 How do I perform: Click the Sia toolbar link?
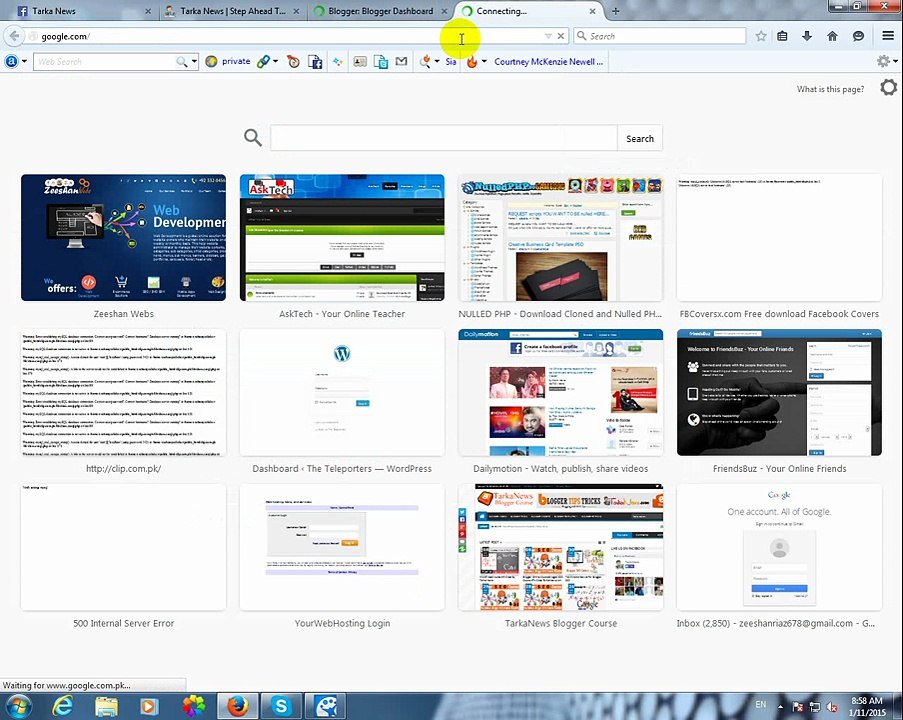tap(450, 62)
